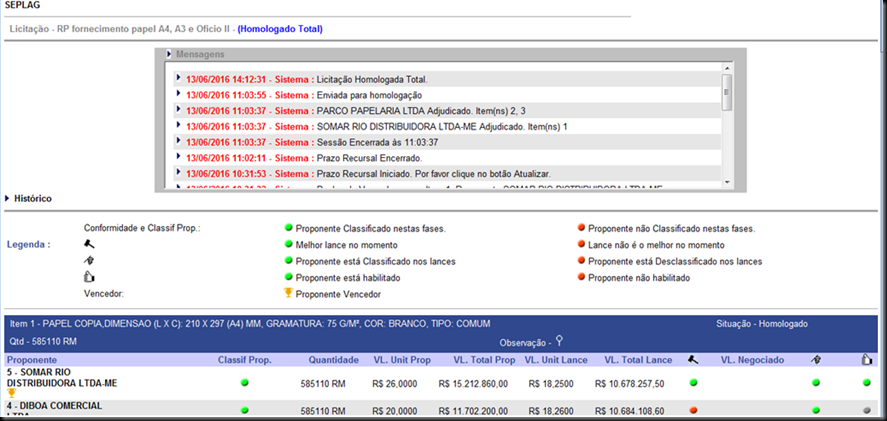Click DIBOA COMERCIAL red dot under gavel column
Screen dimensions: 887x421
click(694, 410)
